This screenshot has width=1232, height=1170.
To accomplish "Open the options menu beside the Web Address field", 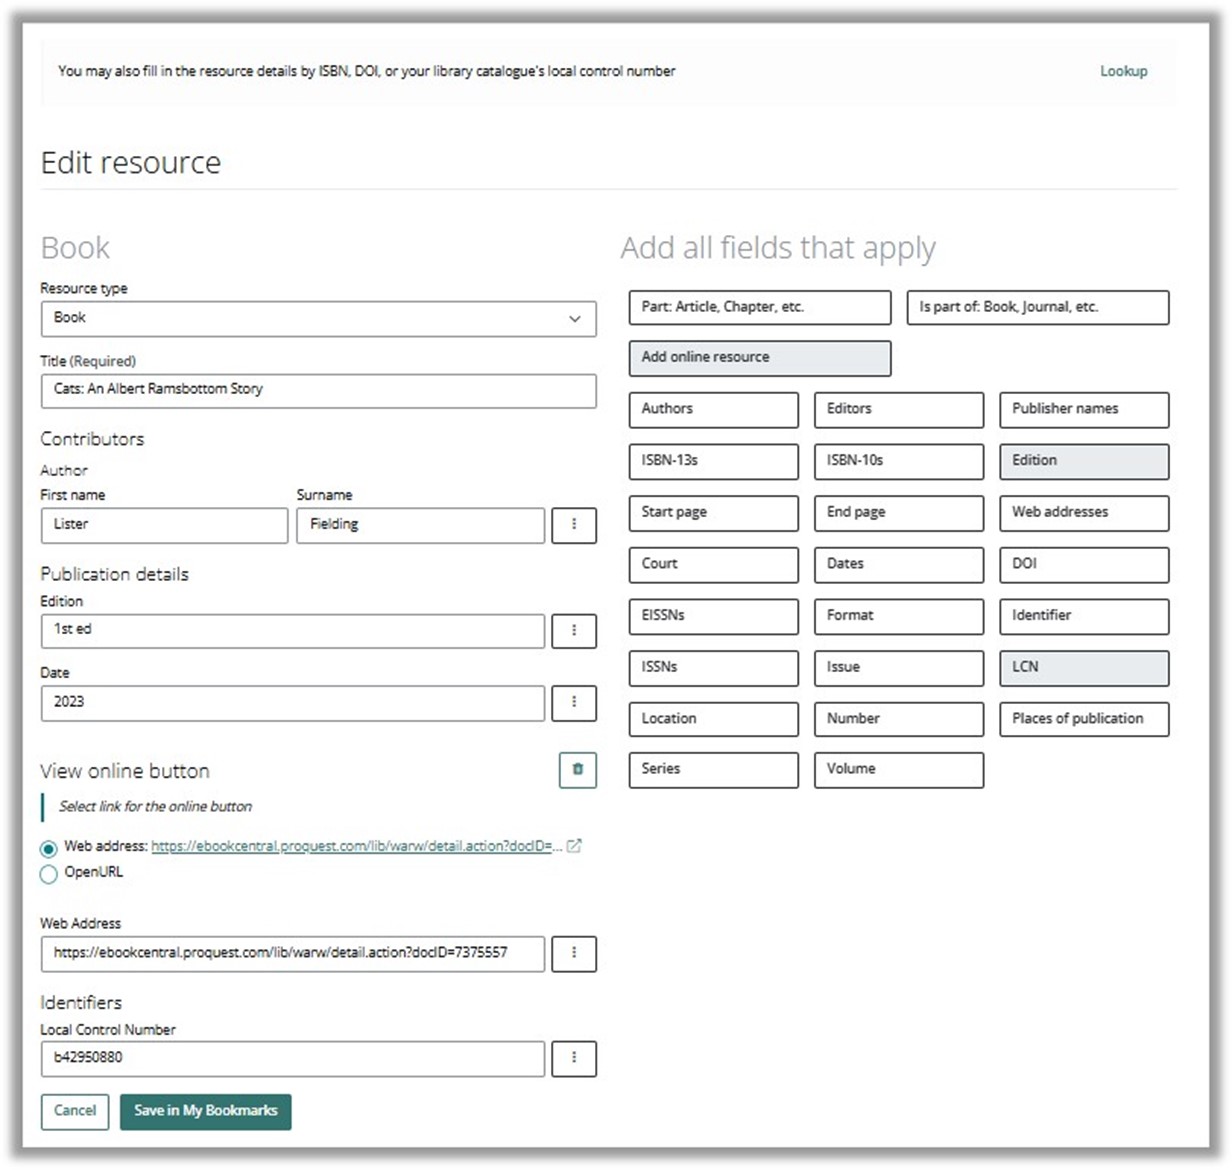I will point(574,954).
